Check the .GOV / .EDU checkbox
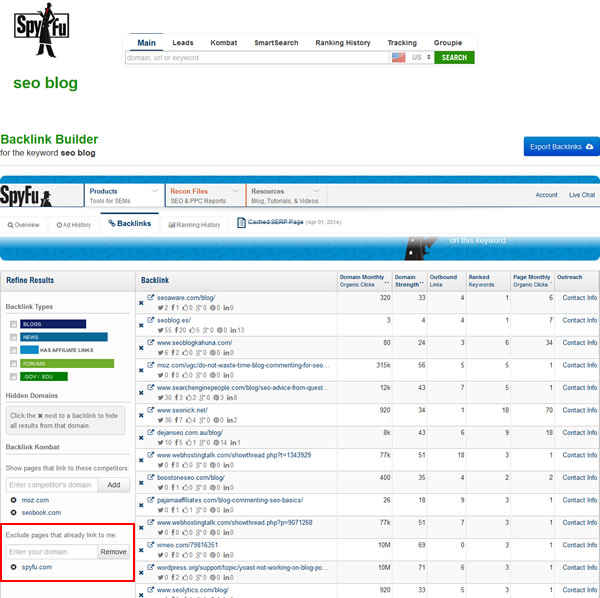This screenshot has width=600, height=598. tap(13, 376)
